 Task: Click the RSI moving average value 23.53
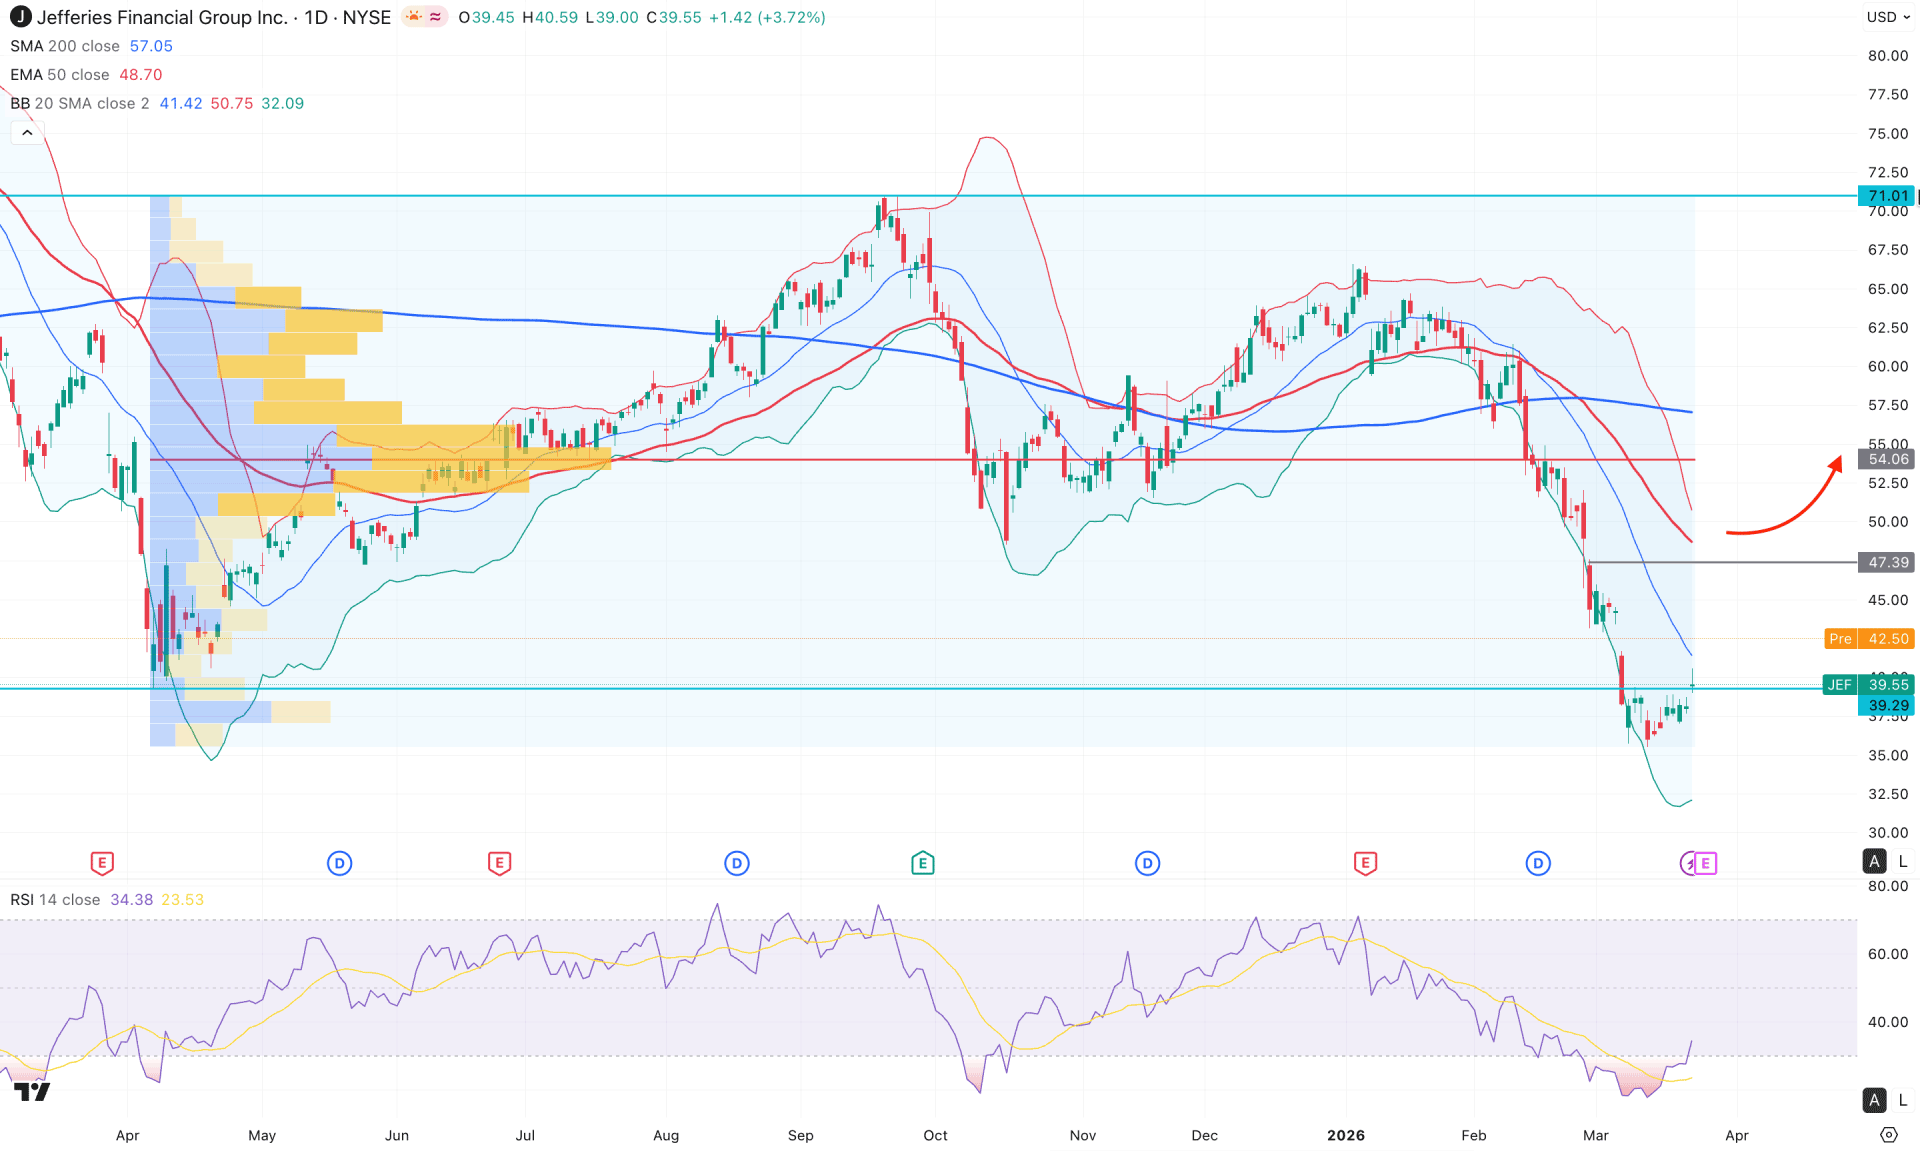point(182,900)
